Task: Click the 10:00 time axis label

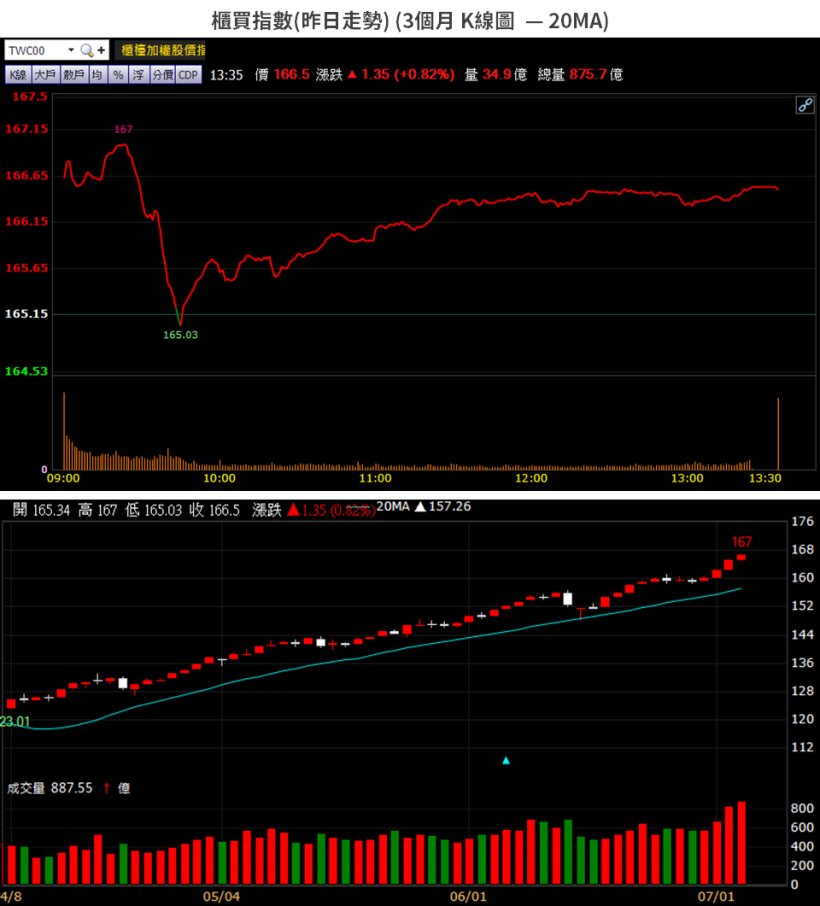Action: [x=219, y=478]
